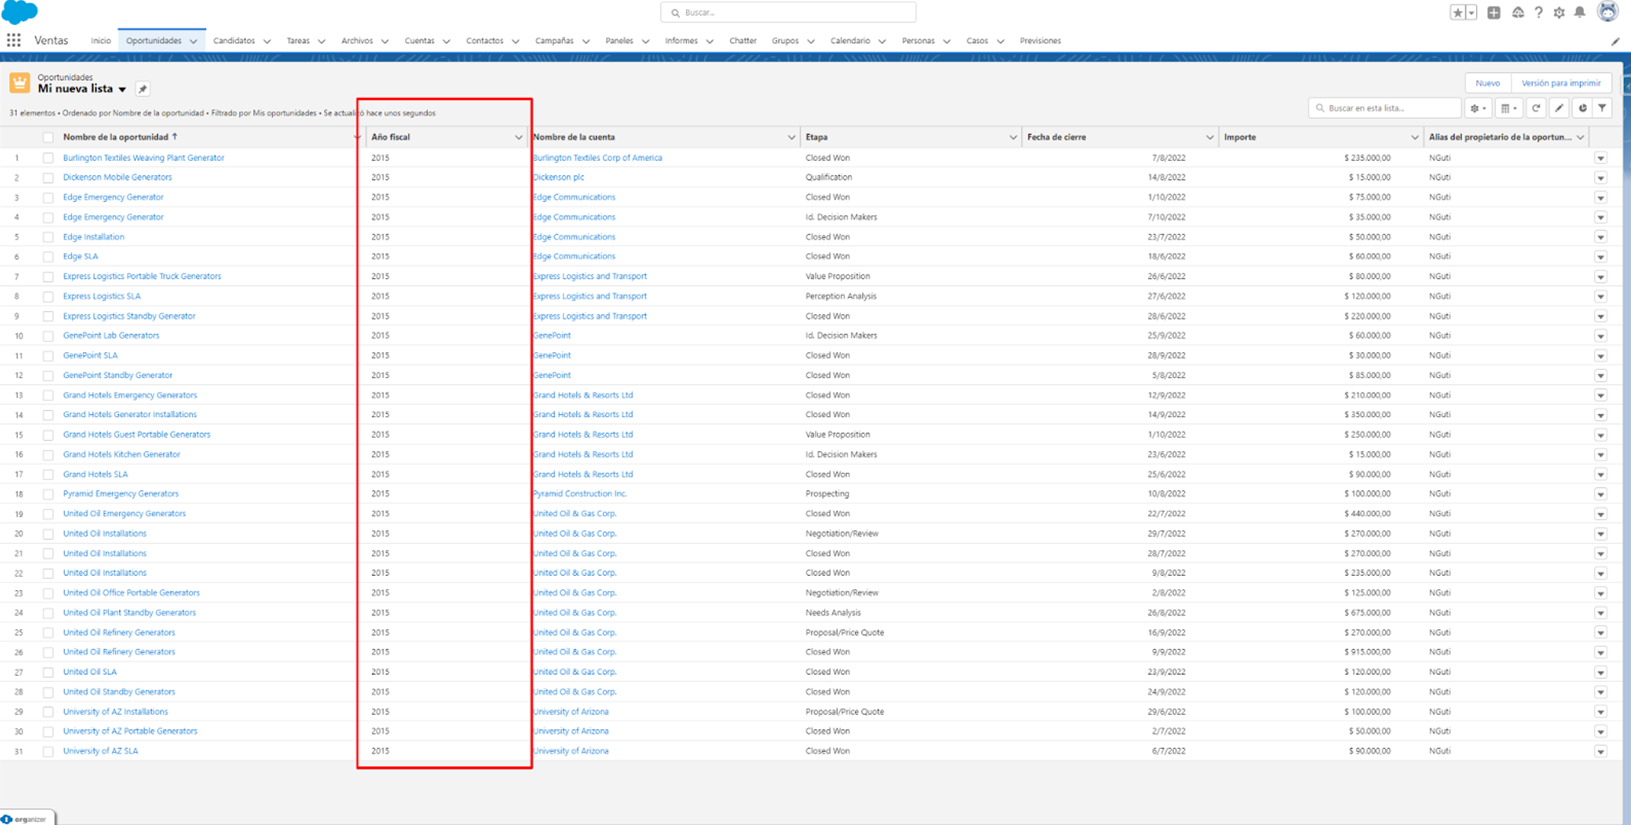
Task: Click the global Buscar search field
Action: pyautogui.click(x=788, y=13)
